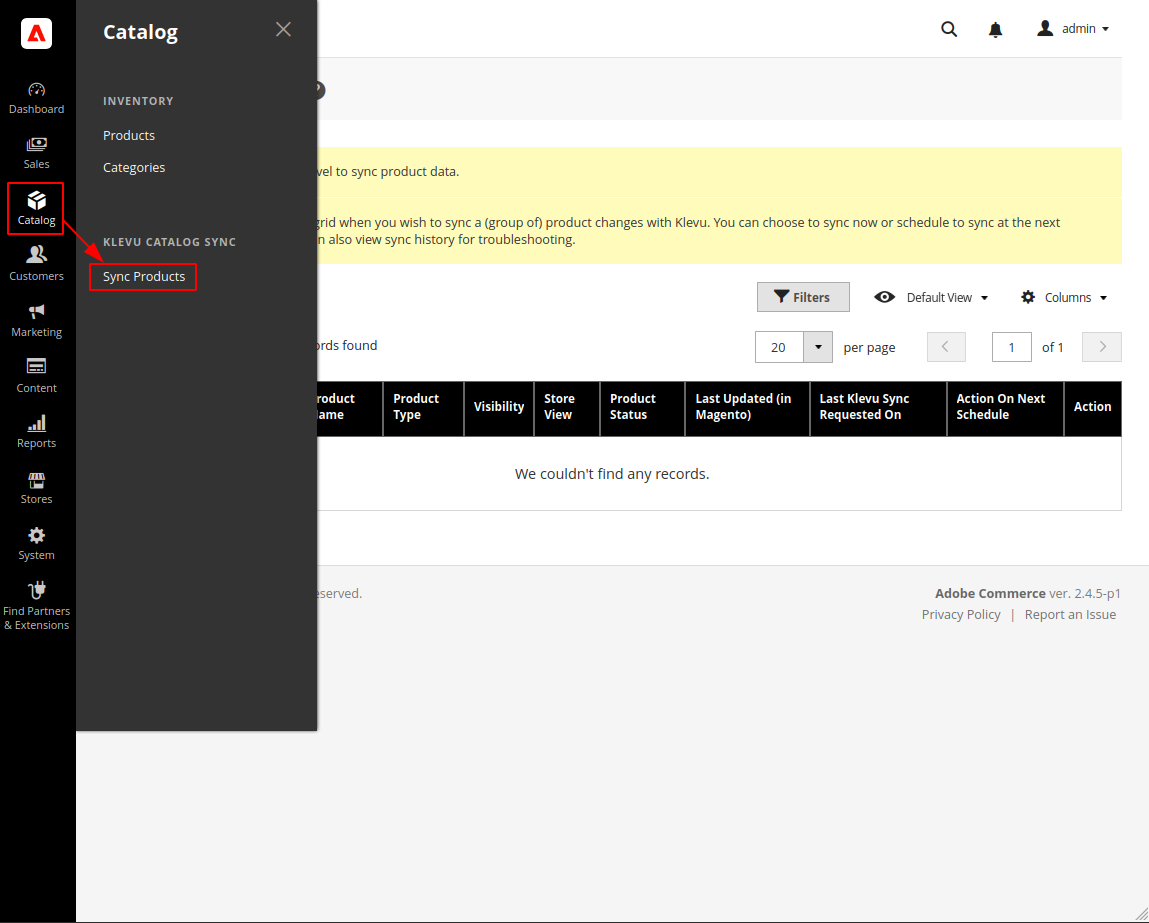Sort by Store View column
The width and height of the screenshot is (1149, 923).
(567, 409)
